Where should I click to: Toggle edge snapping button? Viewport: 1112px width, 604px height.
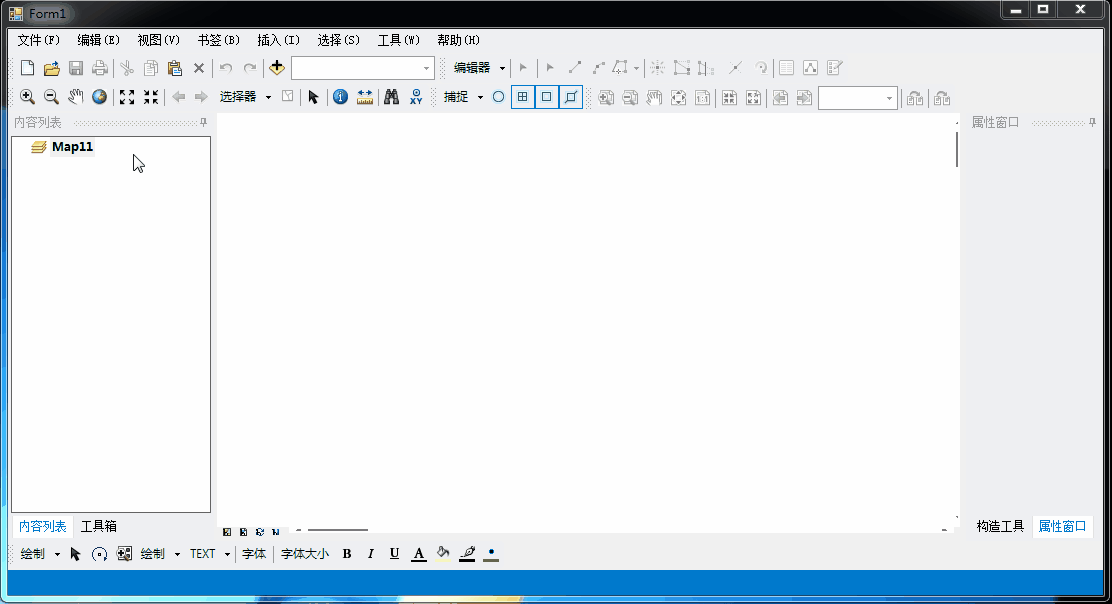tap(571, 97)
